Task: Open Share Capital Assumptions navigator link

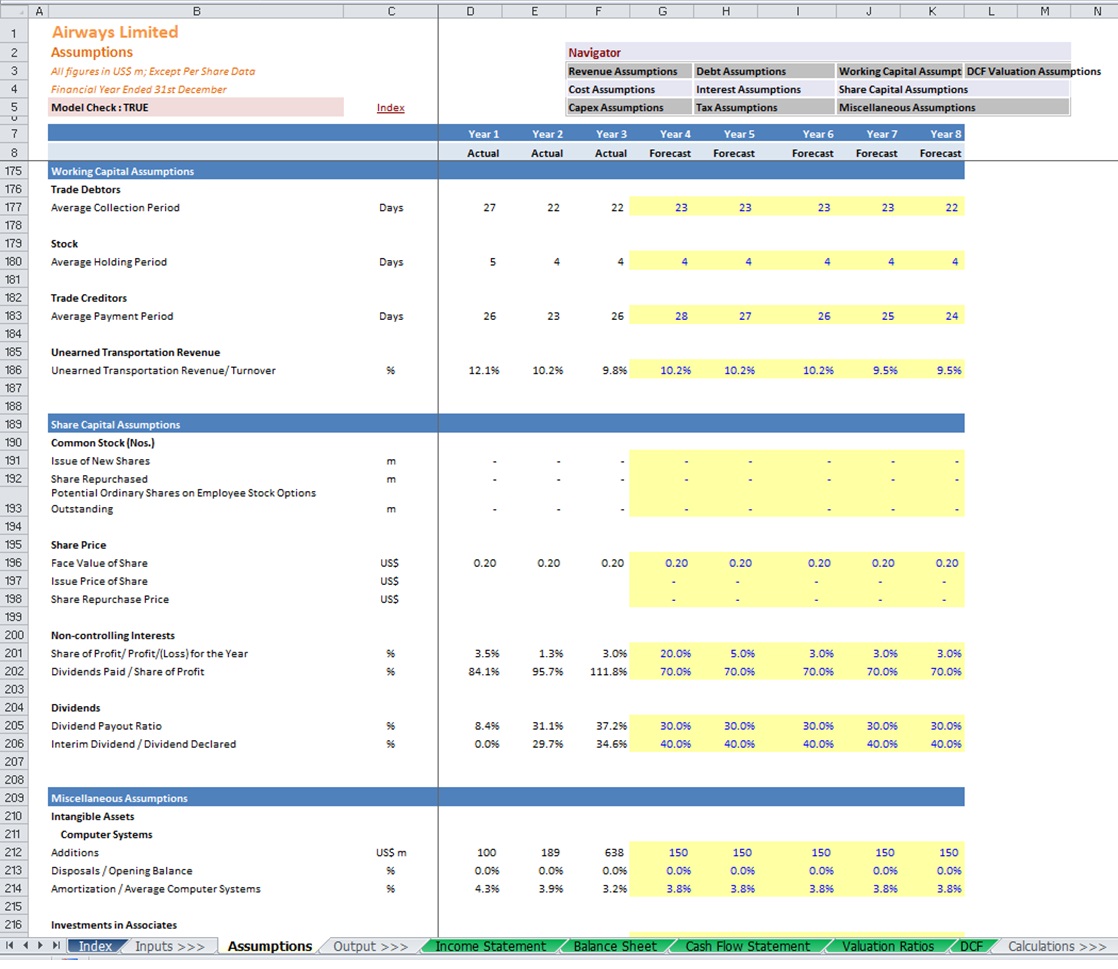Action: coord(953,91)
